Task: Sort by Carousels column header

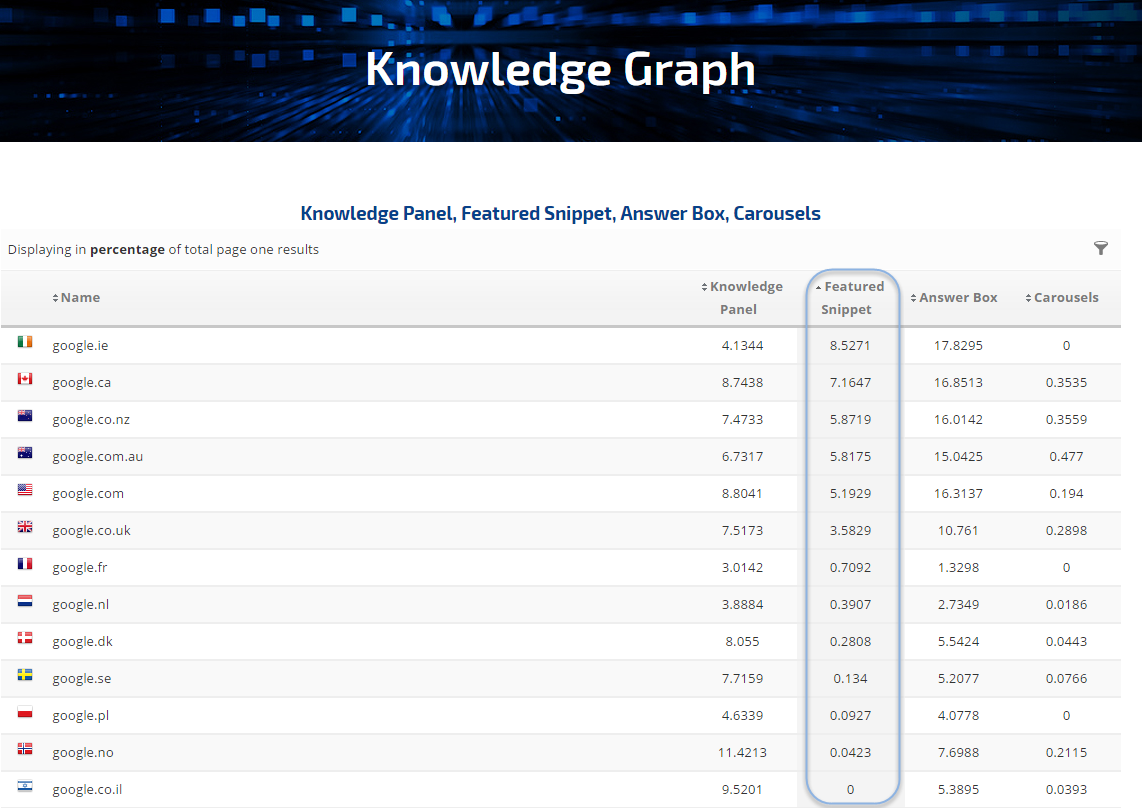Action: click(x=1065, y=297)
